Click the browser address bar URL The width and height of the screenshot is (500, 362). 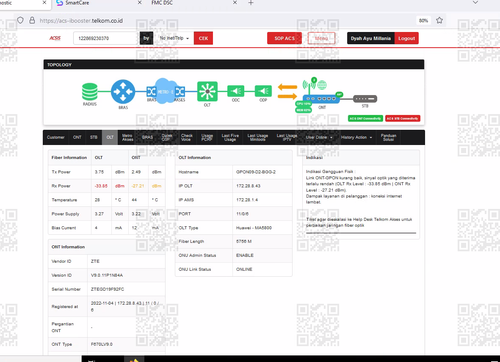pyautogui.click(x=81, y=21)
